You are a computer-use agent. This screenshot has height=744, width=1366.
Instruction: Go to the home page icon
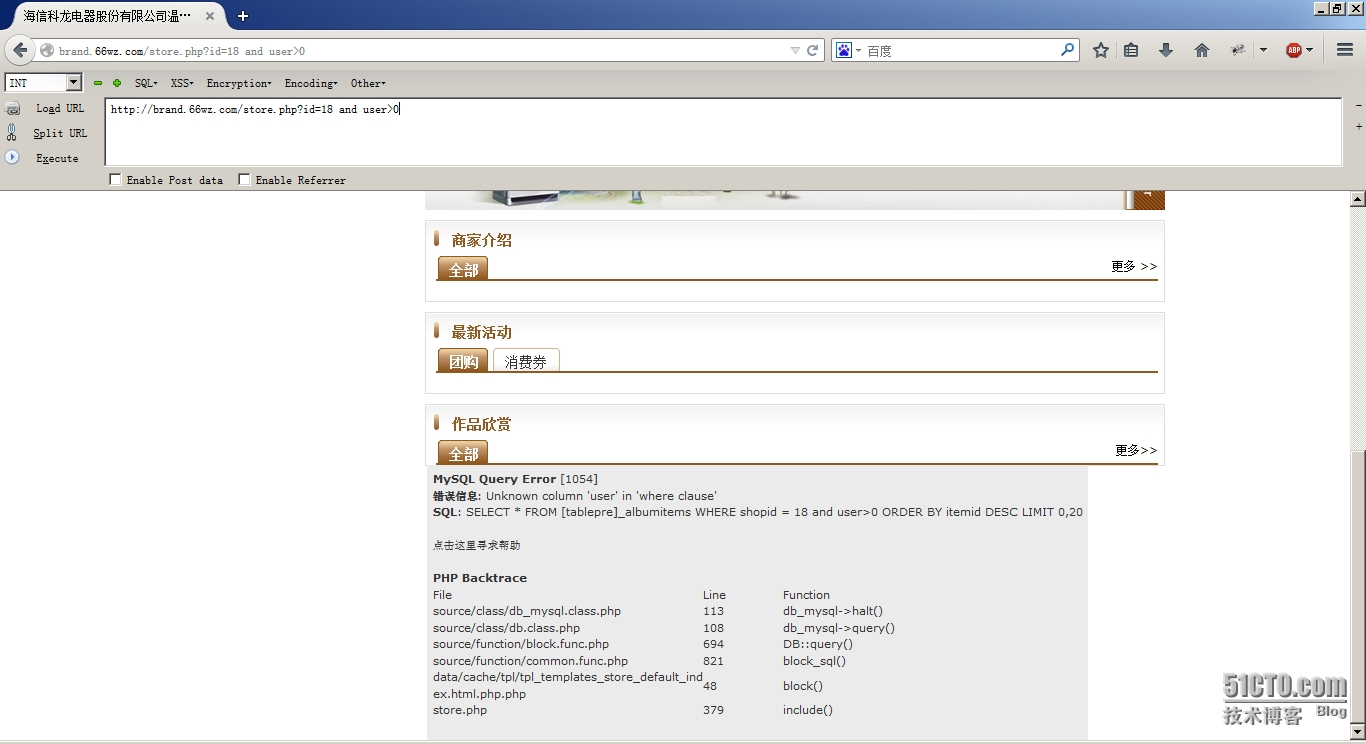pyautogui.click(x=1202, y=50)
